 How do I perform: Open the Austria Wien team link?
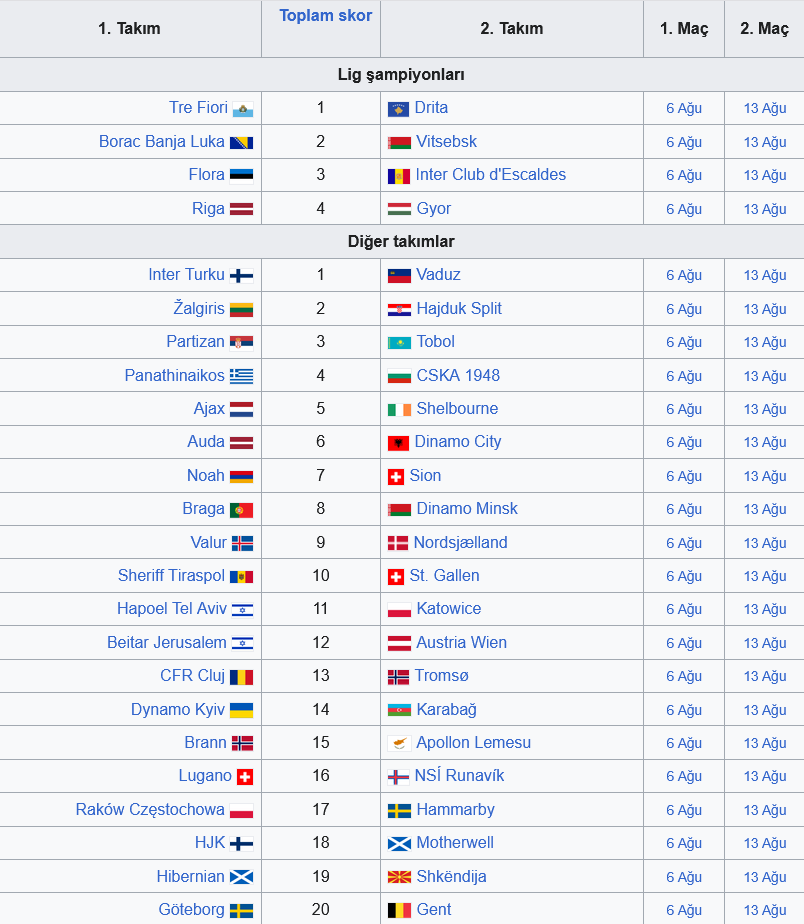[x=462, y=642]
